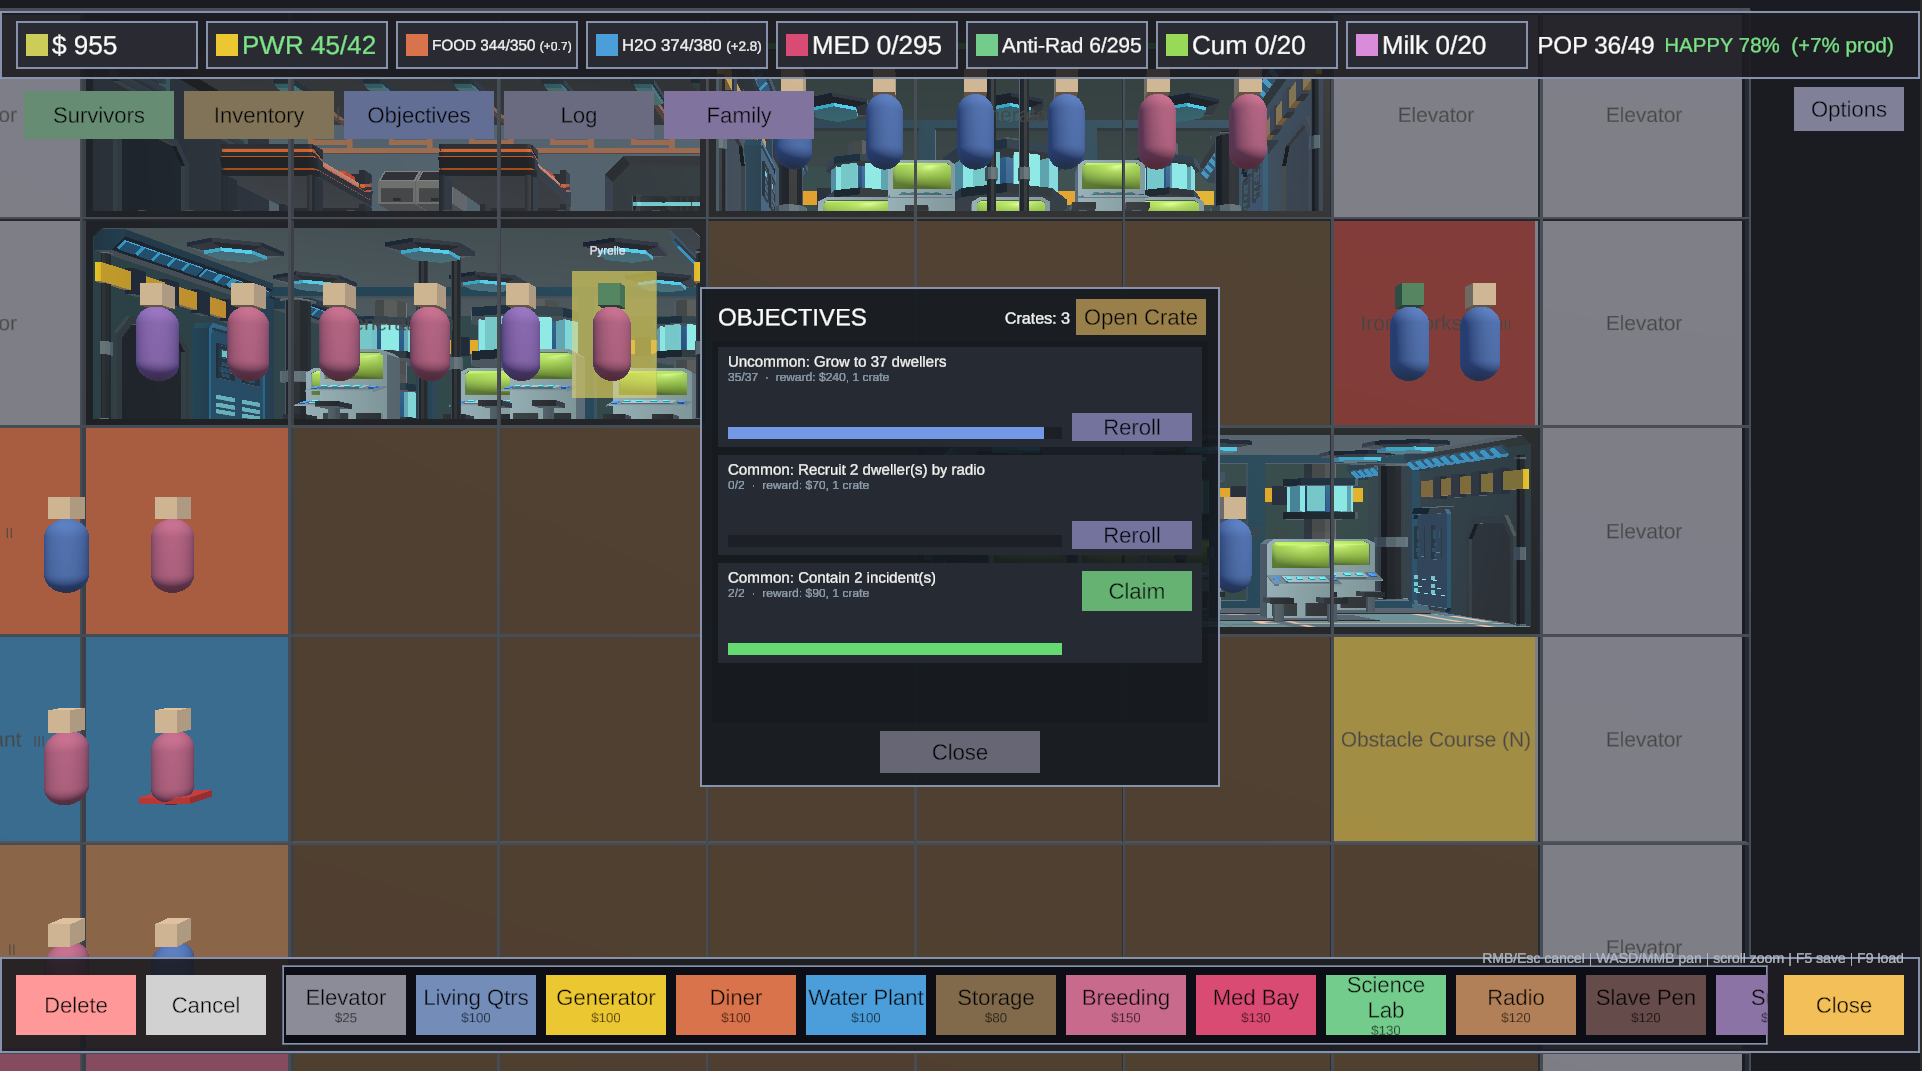Click the pink Milk resource icon
This screenshot has height=1071, width=1922.
1367,45
